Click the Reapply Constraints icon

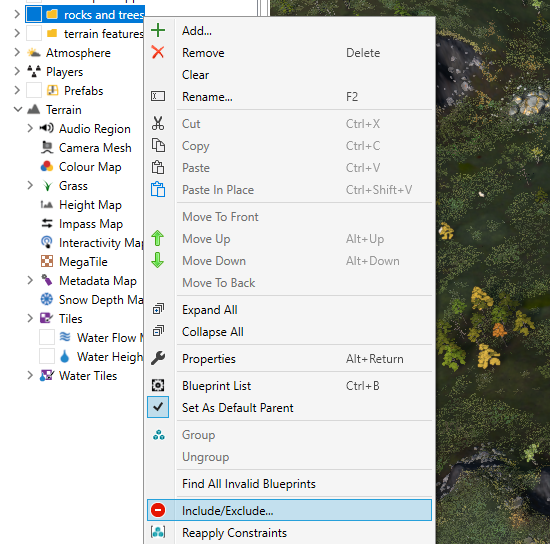(158, 532)
